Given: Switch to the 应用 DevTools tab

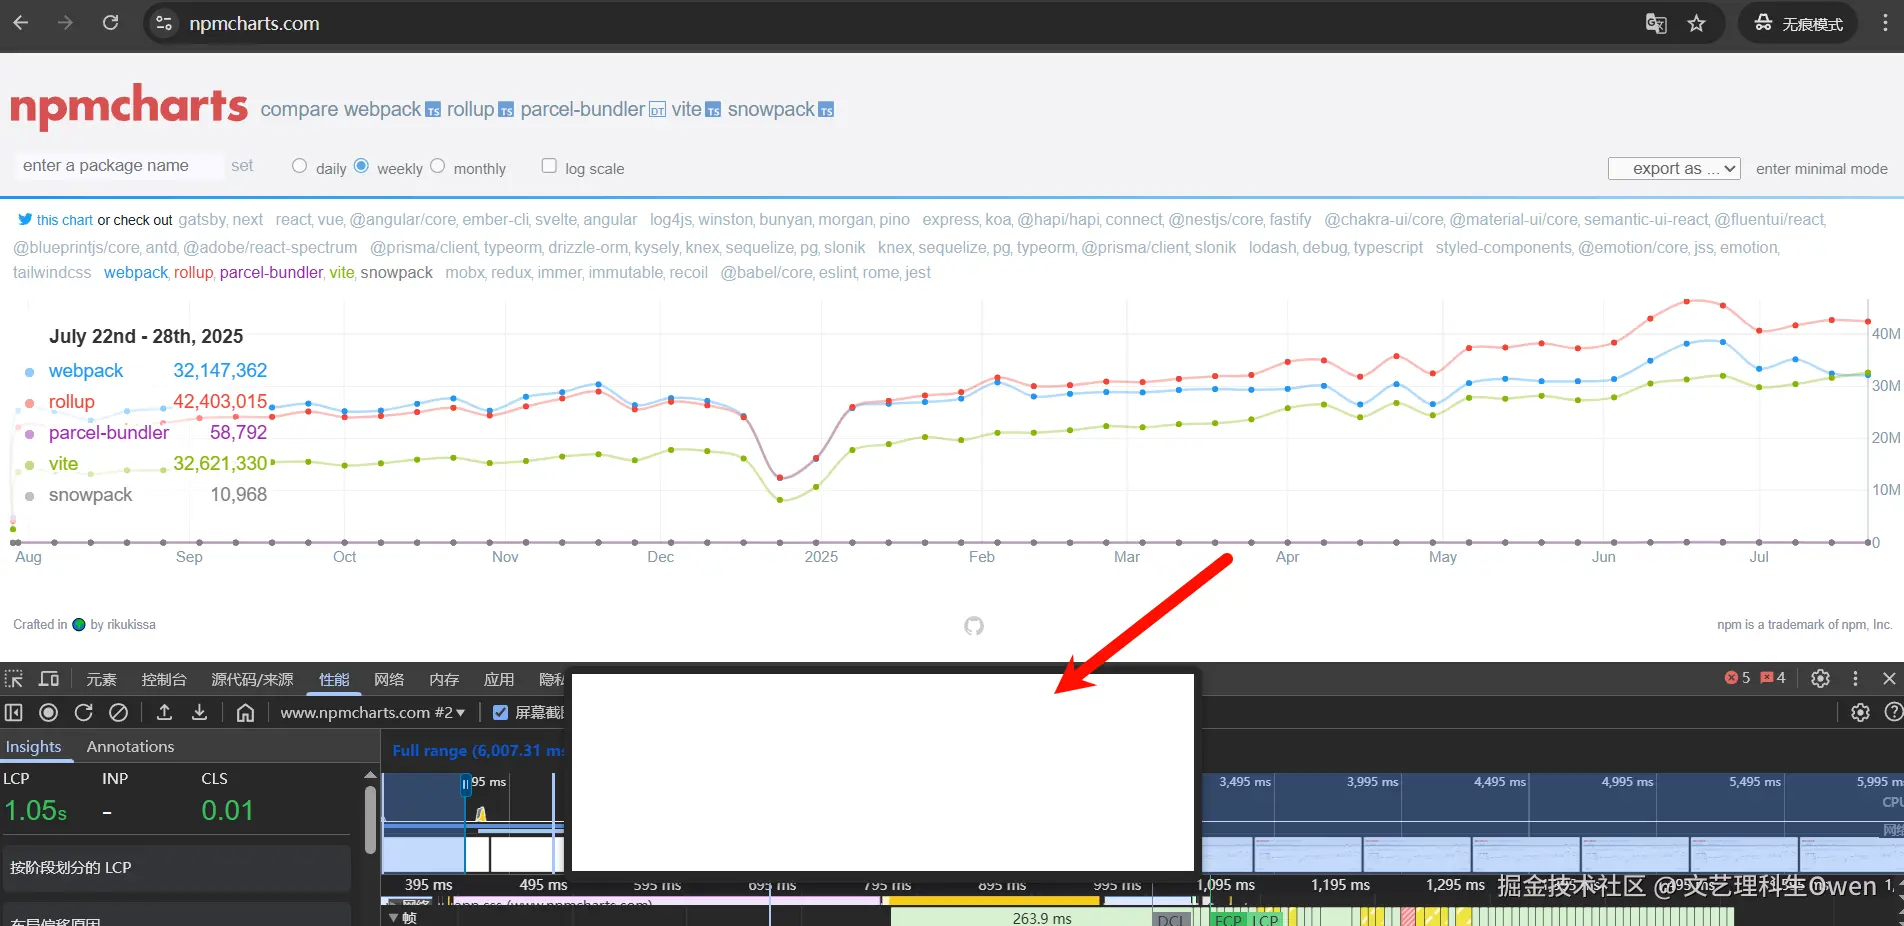Looking at the screenshot, I should coord(499,679).
